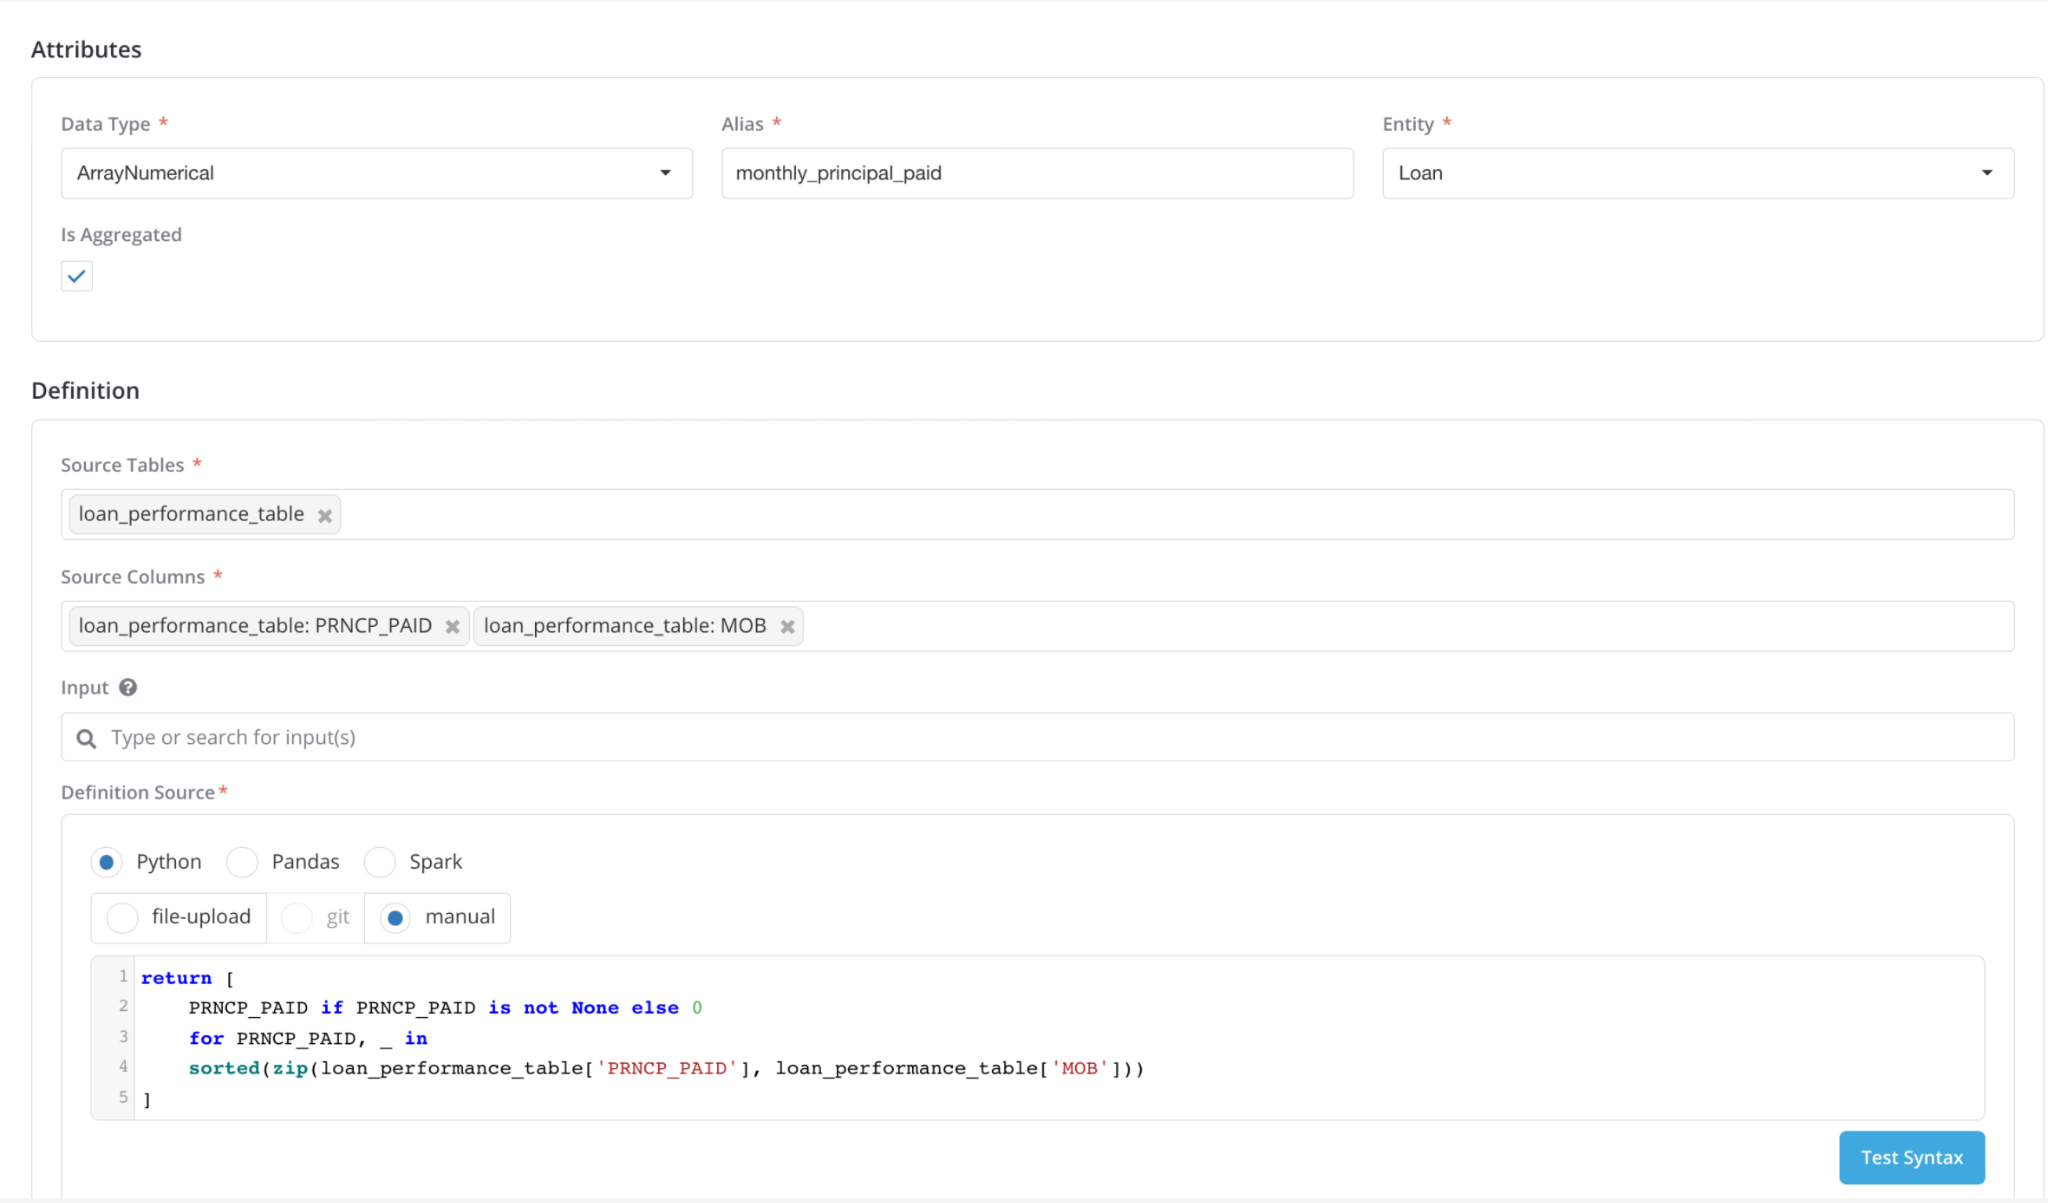Select the git source option

click(297, 917)
